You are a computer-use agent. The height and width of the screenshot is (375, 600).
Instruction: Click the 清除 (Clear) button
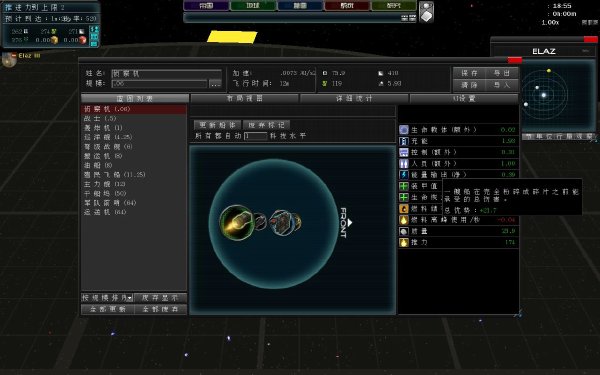469,85
